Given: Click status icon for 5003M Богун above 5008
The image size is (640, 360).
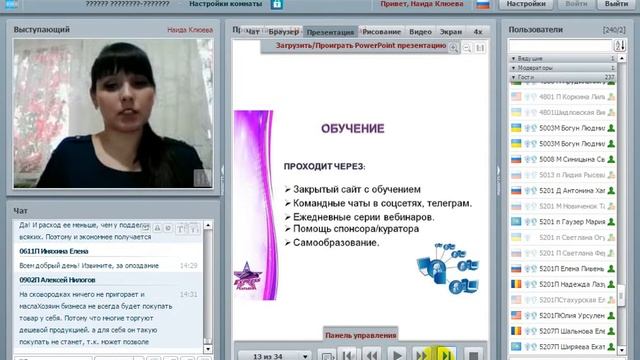Looking at the screenshot, I should tap(611, 144).
